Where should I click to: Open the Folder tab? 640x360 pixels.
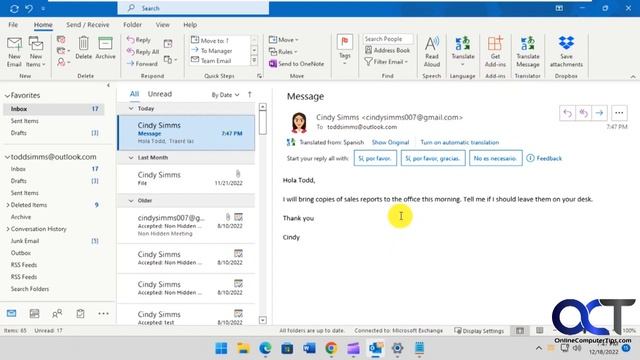pyautogui.click(x=132, y=24)
